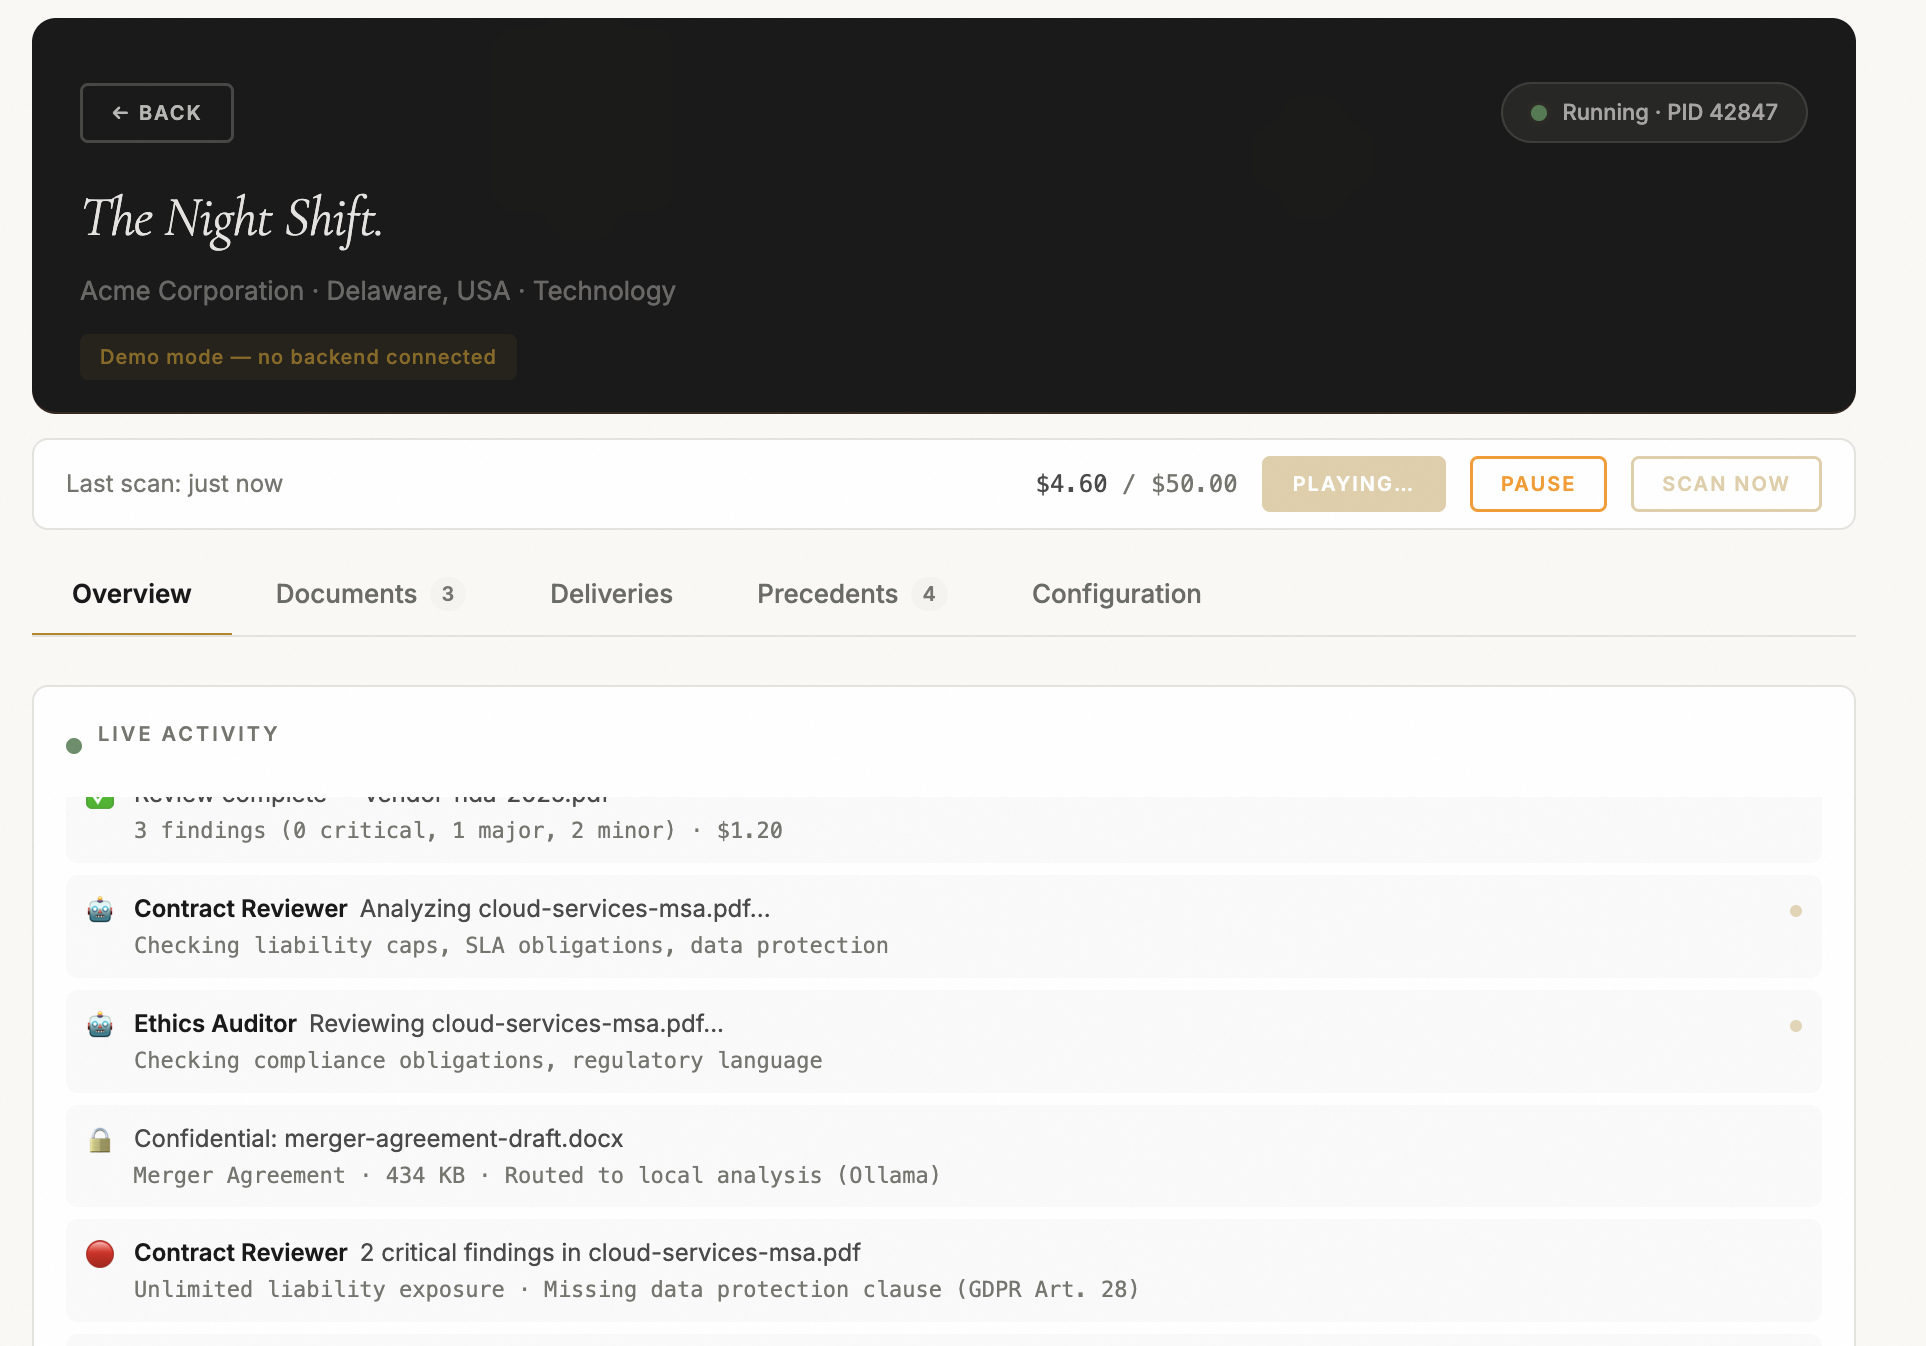Click the 'LIVE ACTIVITY' heading
The image size is (1926, 1346).
click(x=188, y=734)
